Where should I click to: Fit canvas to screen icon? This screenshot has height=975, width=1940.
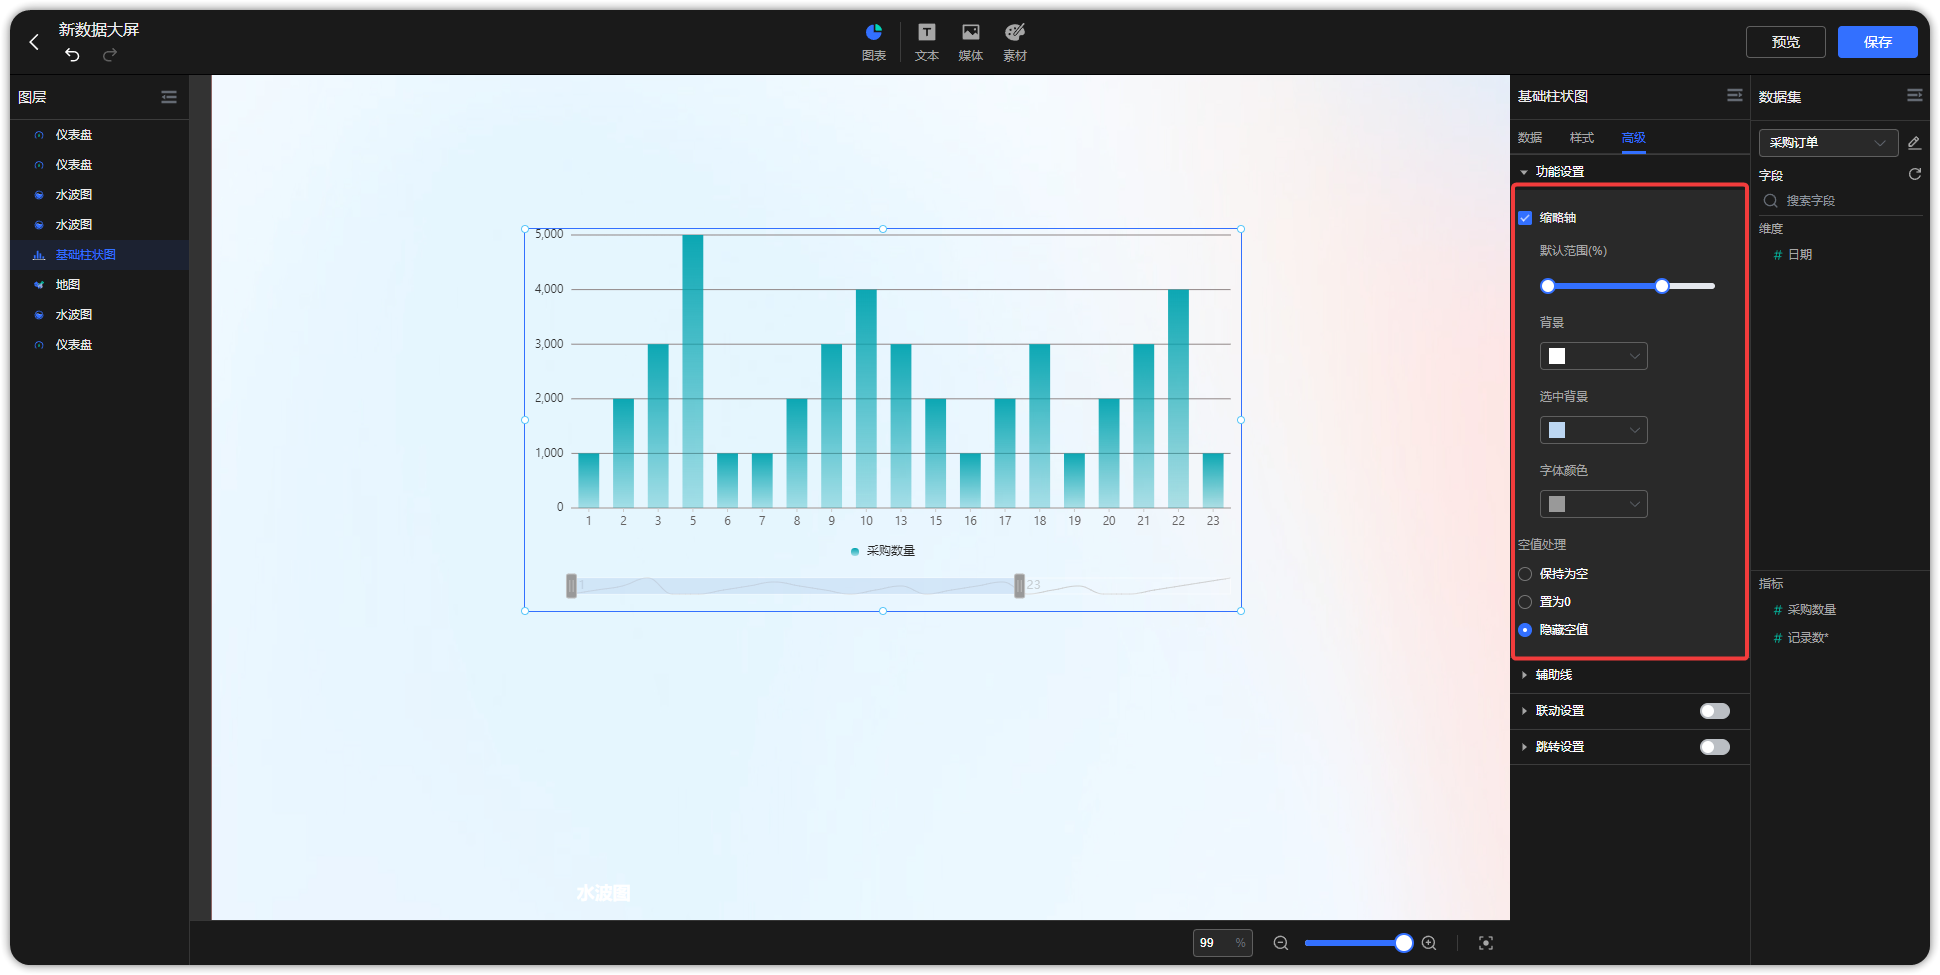(1486, 943)
